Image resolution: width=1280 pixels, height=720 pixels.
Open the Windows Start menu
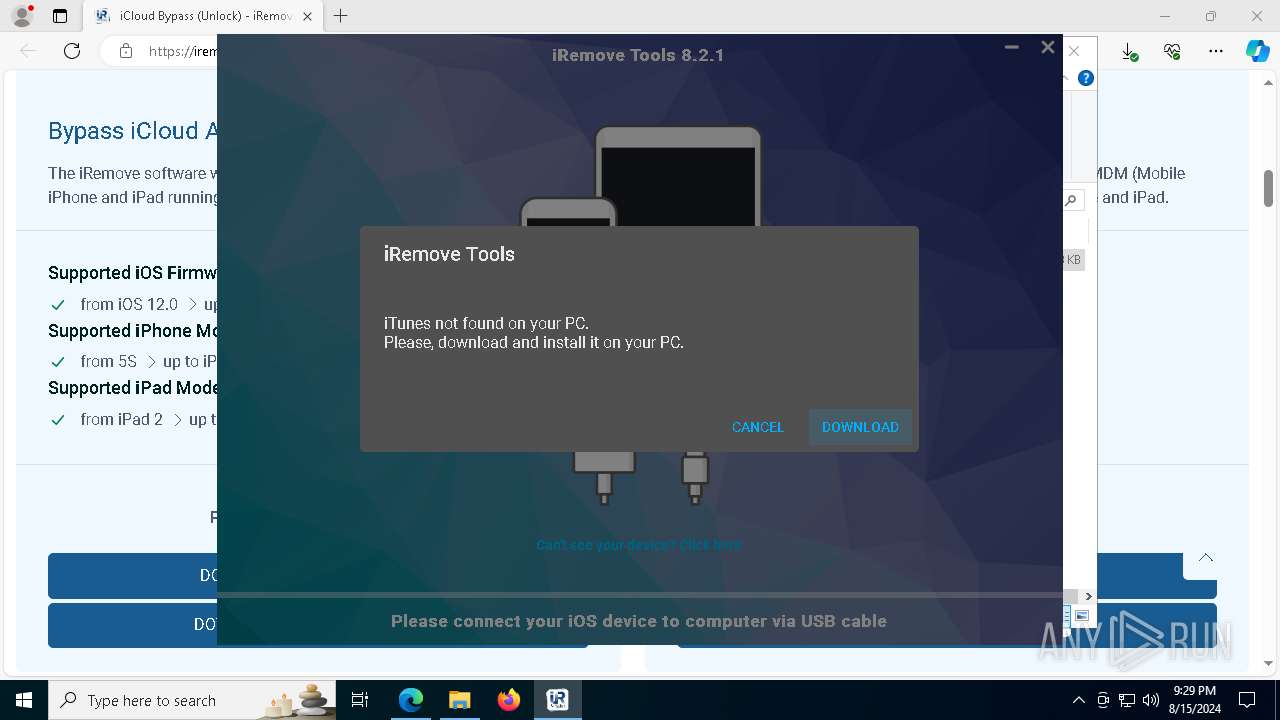tap(24, 700)
